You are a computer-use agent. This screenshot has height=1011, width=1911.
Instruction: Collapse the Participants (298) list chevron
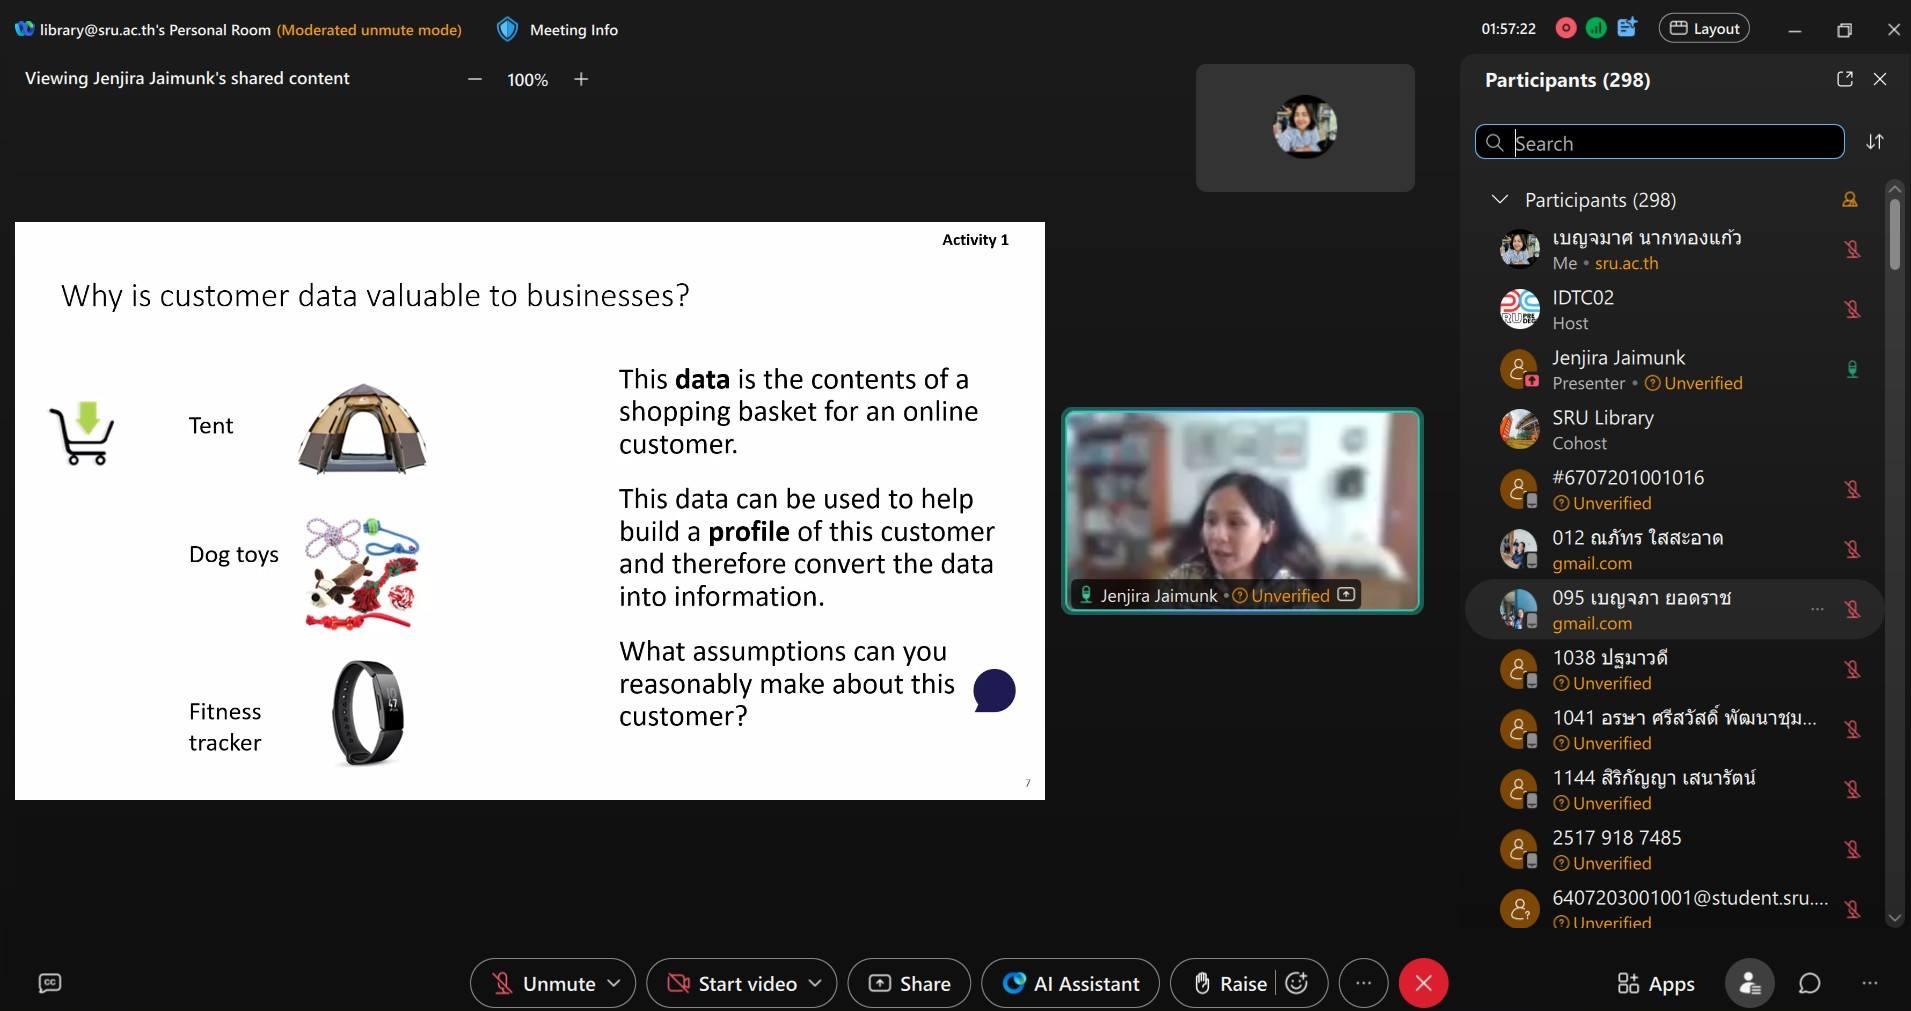coord(1499,200)
